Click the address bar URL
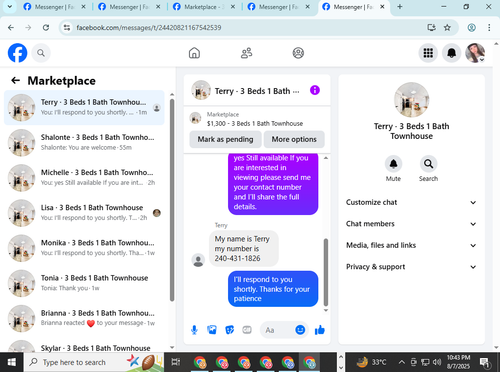 (149, 28)
